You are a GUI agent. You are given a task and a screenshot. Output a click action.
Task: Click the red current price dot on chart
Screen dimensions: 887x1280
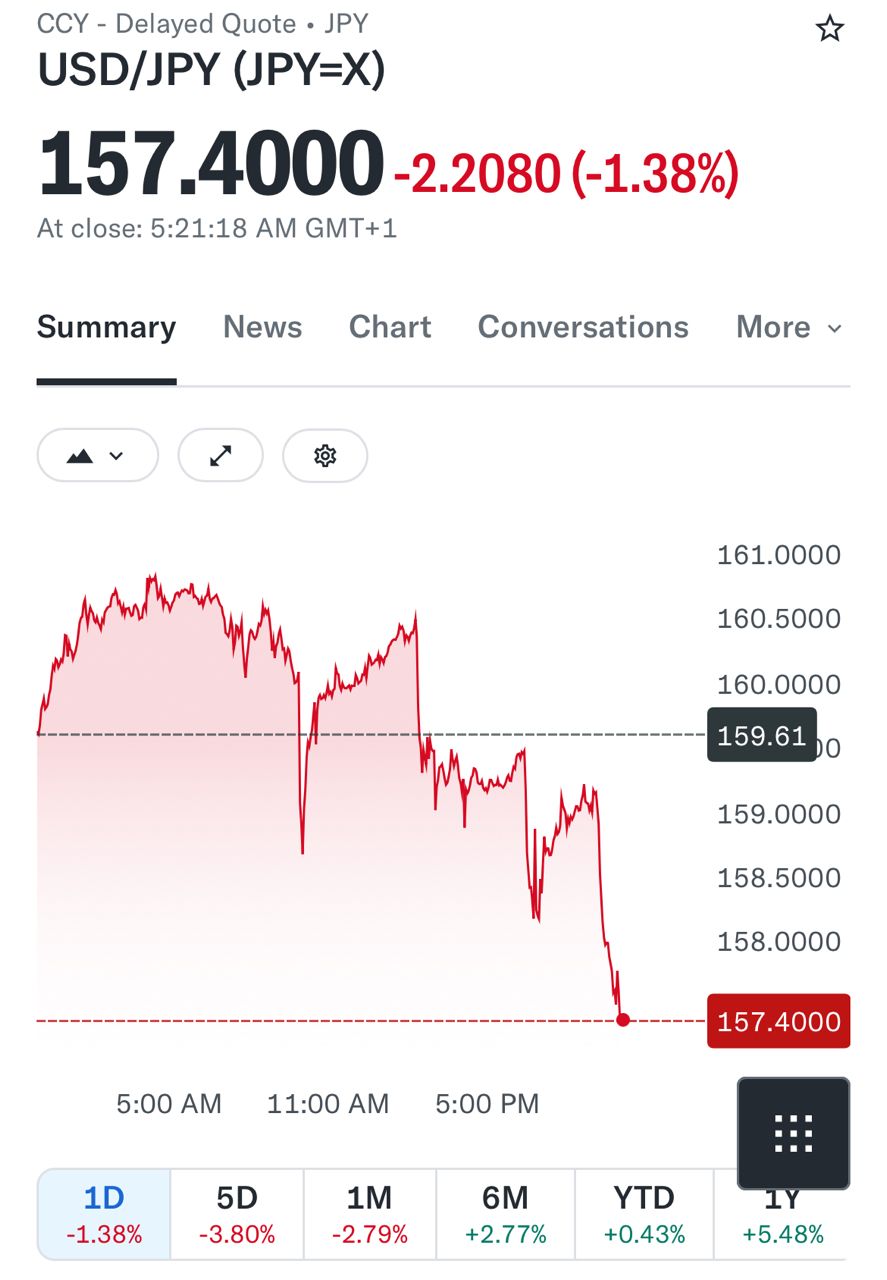[x=623, y=1020]
